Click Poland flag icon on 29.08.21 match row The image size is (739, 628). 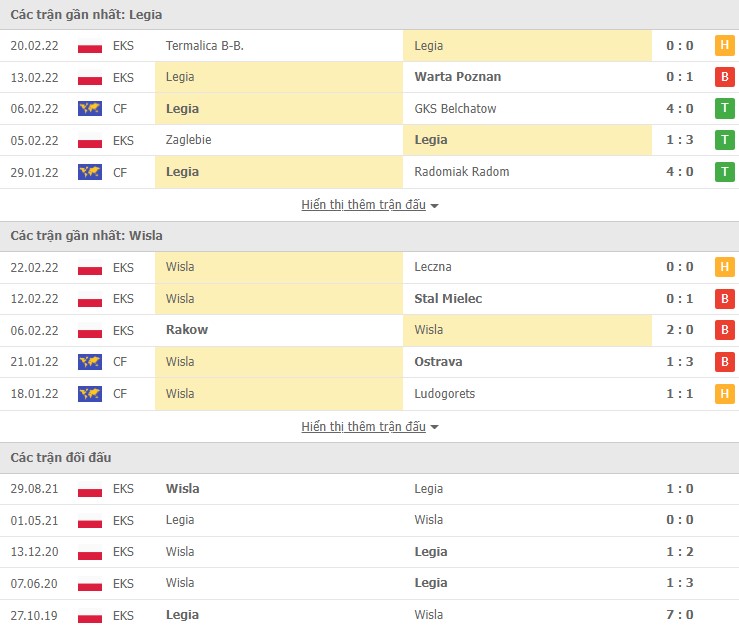(90, 489)
